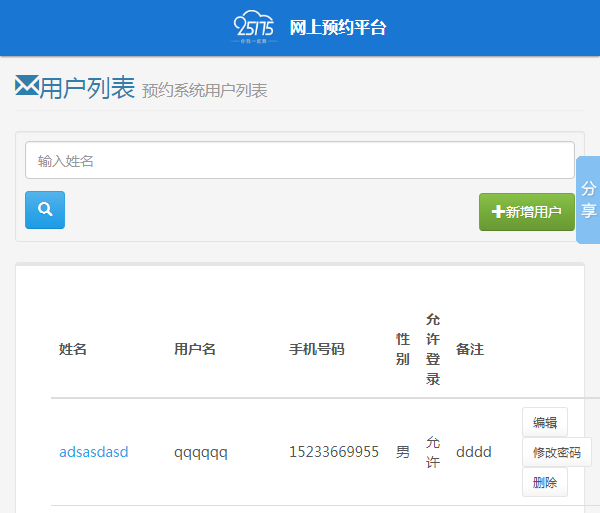Click the 手机号码 column header

pos(316,349)
